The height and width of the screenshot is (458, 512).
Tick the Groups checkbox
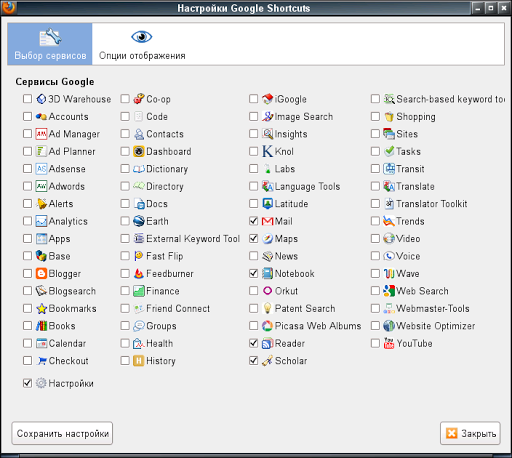click(125, 326)
